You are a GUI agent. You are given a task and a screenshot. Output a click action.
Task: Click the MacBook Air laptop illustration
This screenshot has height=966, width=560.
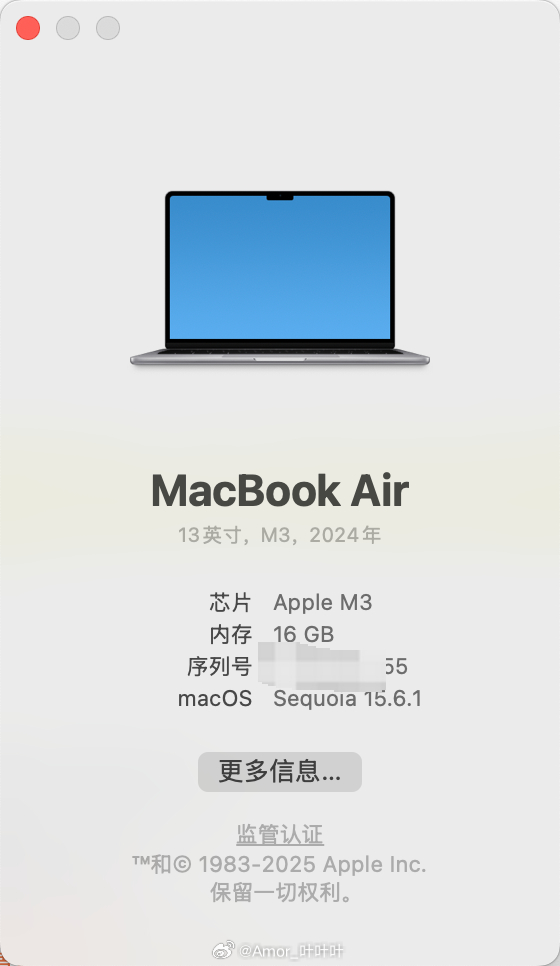[x=280, y=278]
